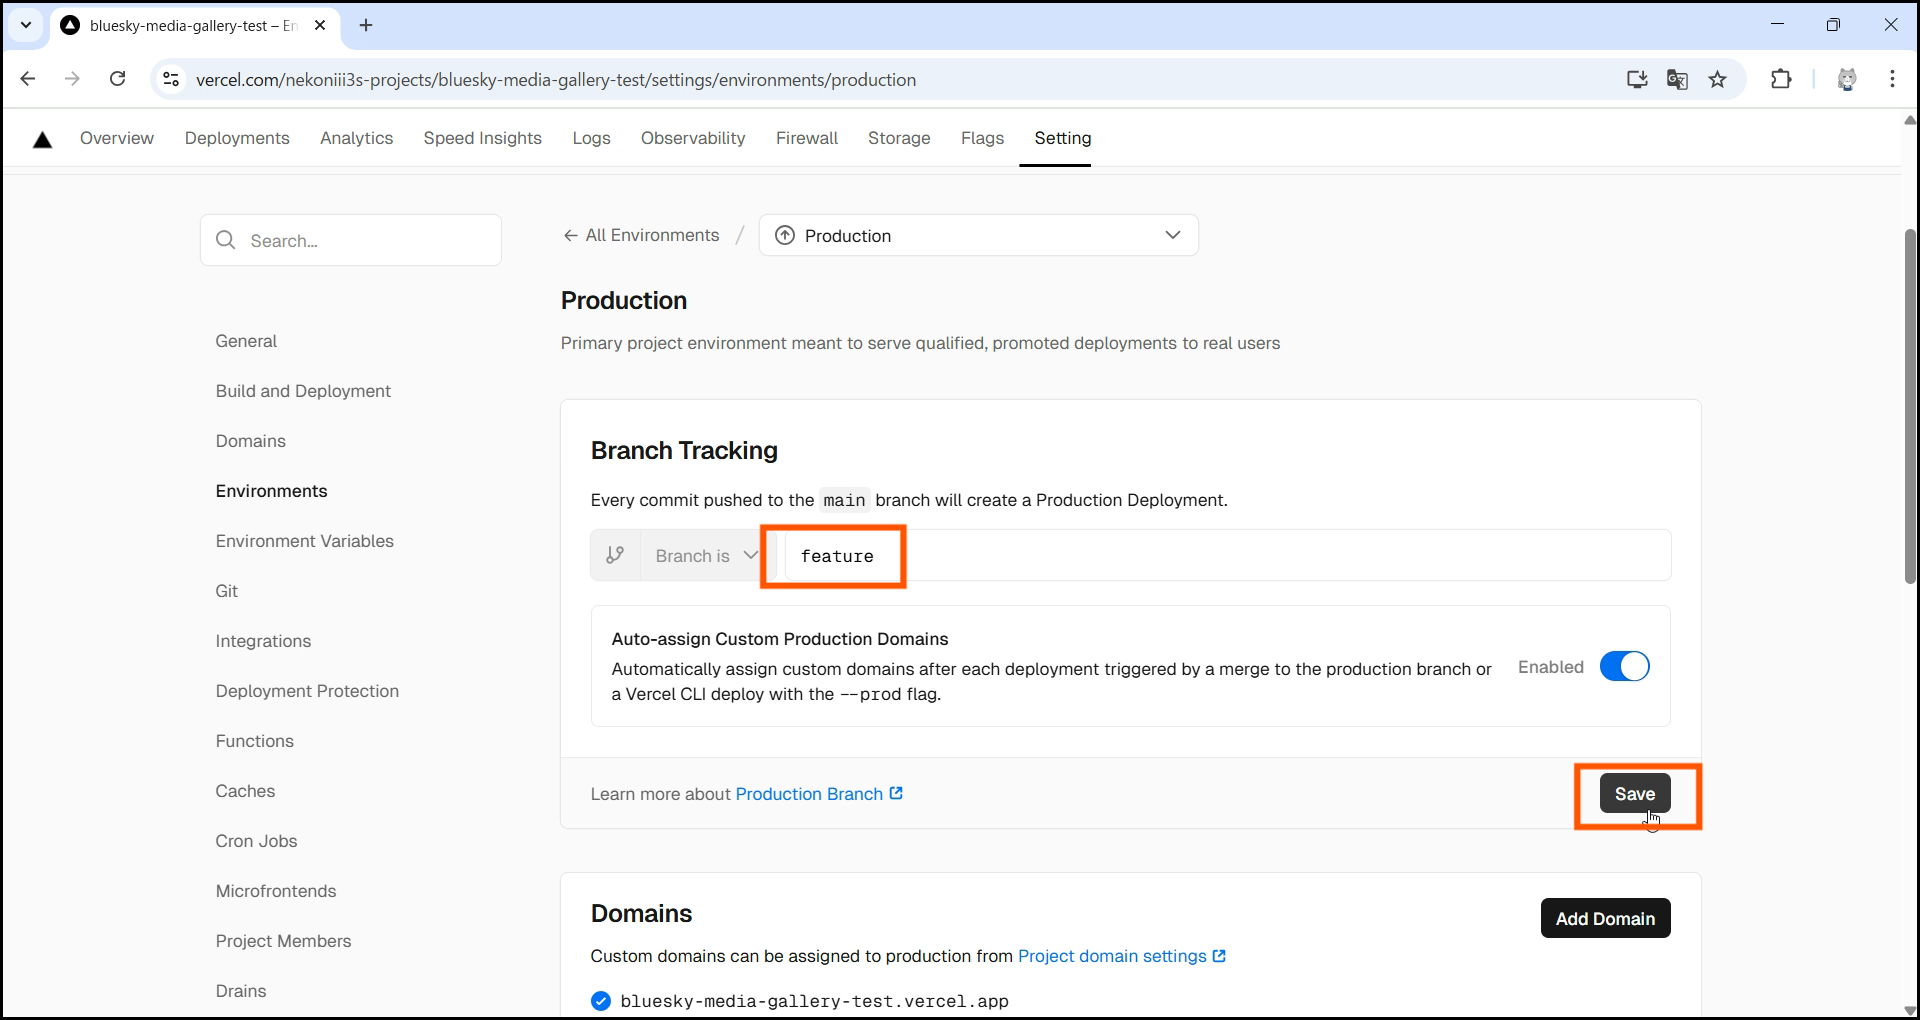
Task: Save the branch tracking changes
Action: pos(1634,793)
